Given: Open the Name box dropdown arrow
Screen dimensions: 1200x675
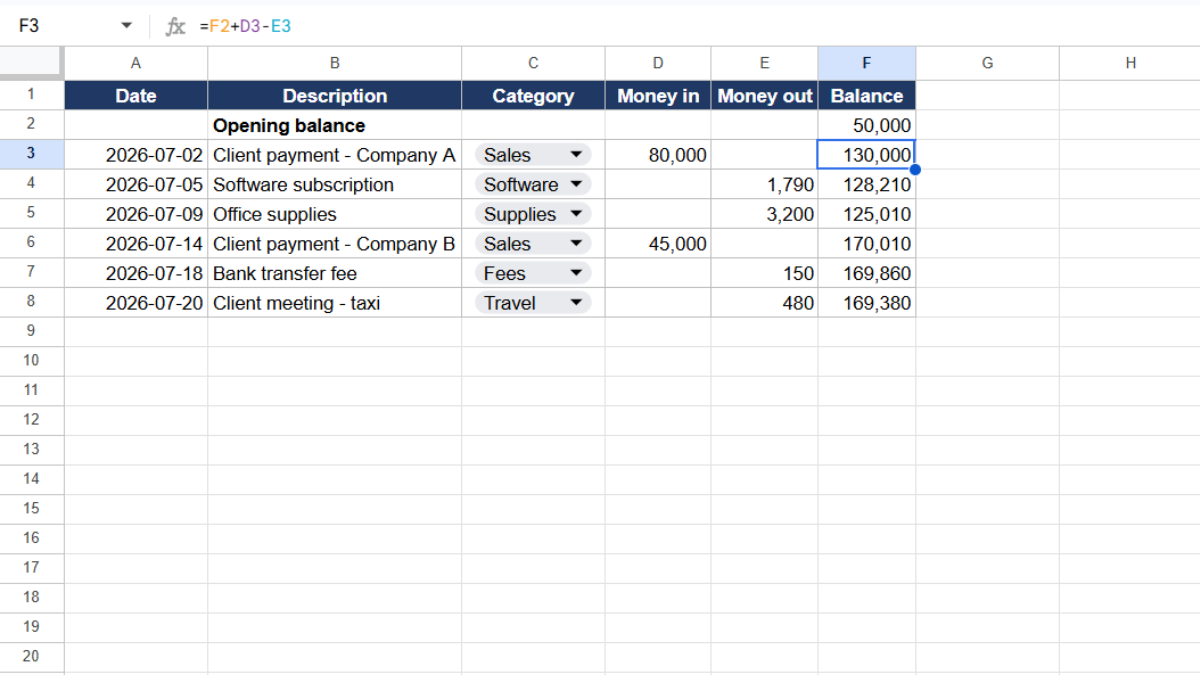Looking at the screenshot, I should click(x=126, y=27).
